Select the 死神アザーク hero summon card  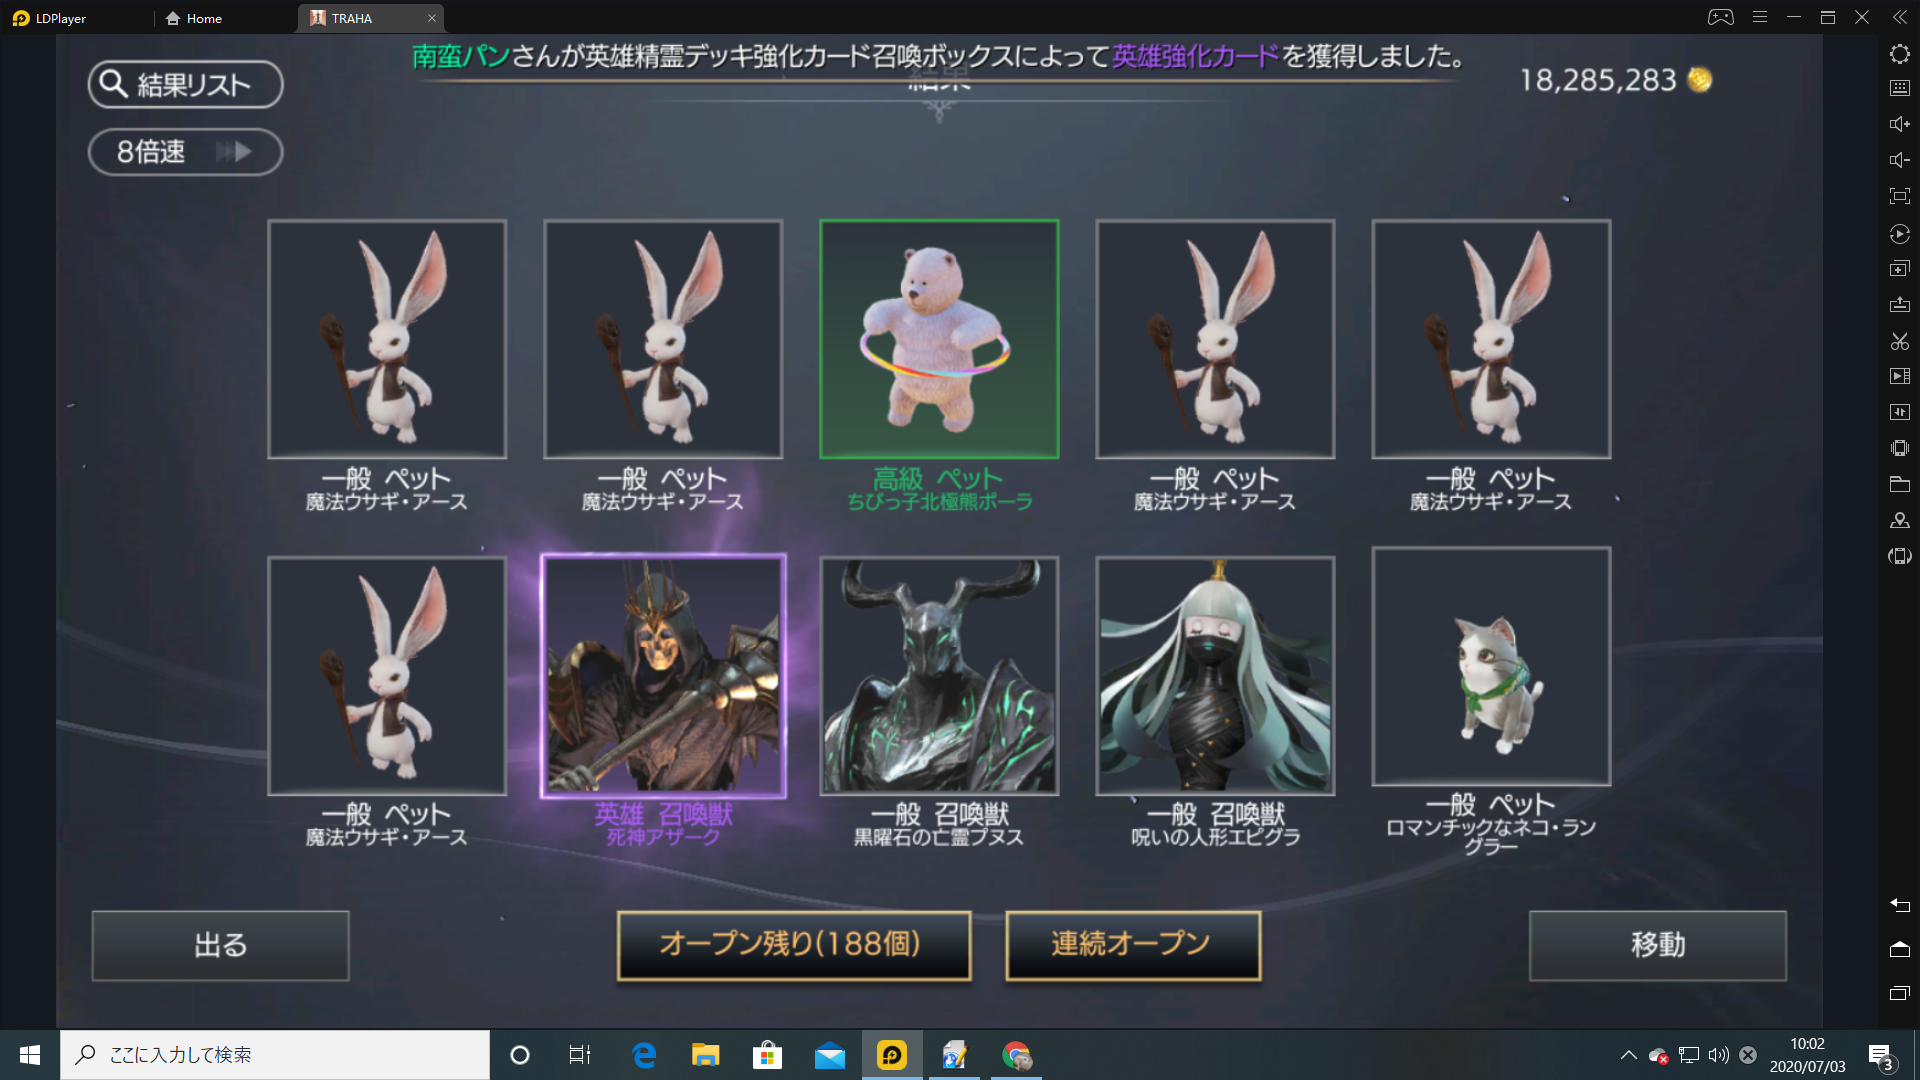(x=663, y=676)
